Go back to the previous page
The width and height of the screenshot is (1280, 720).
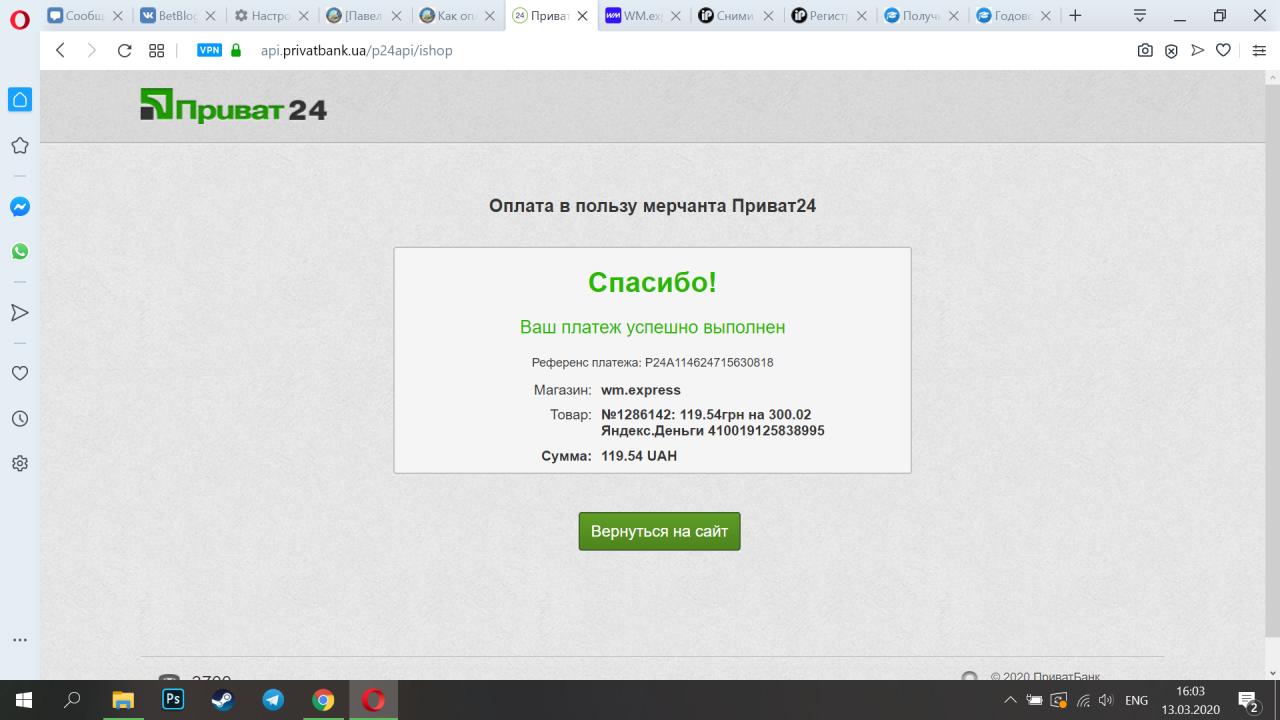(x=61, y=50)
